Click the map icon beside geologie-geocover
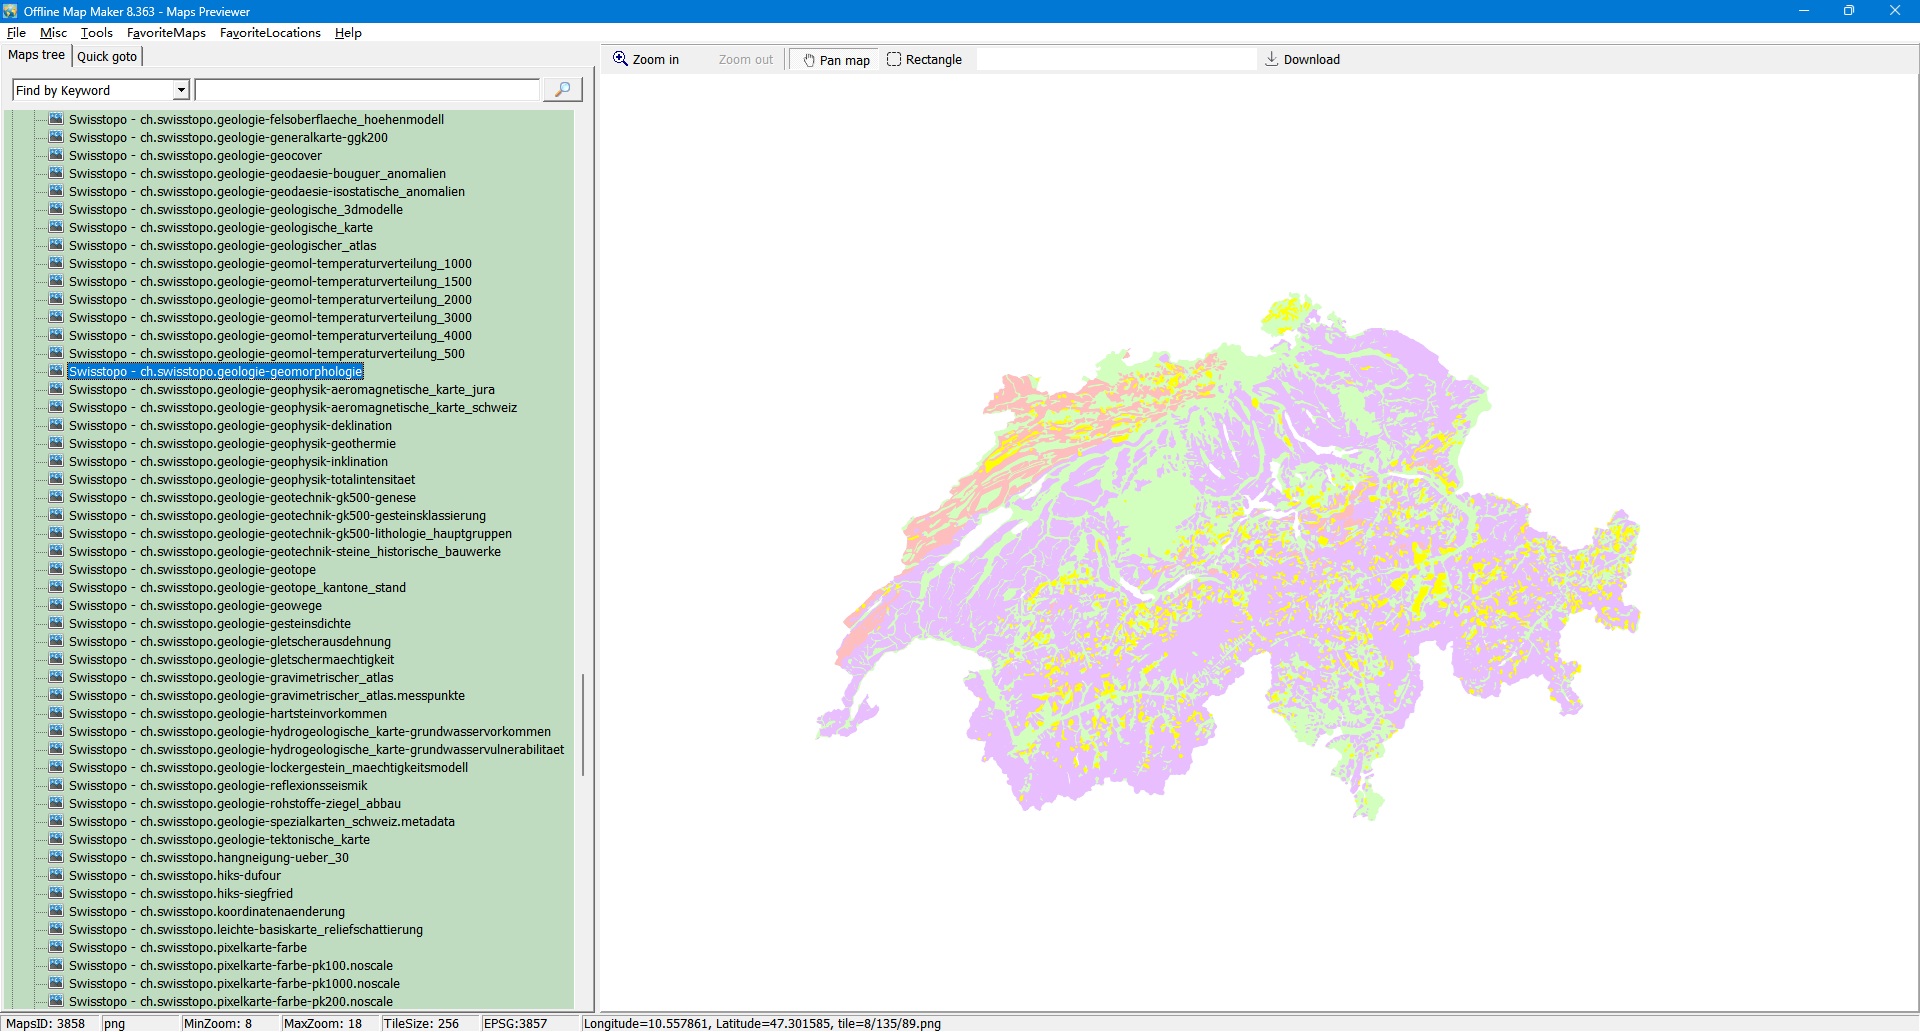The width and height of the screenshot is (1920, 1032). point(56,155)
